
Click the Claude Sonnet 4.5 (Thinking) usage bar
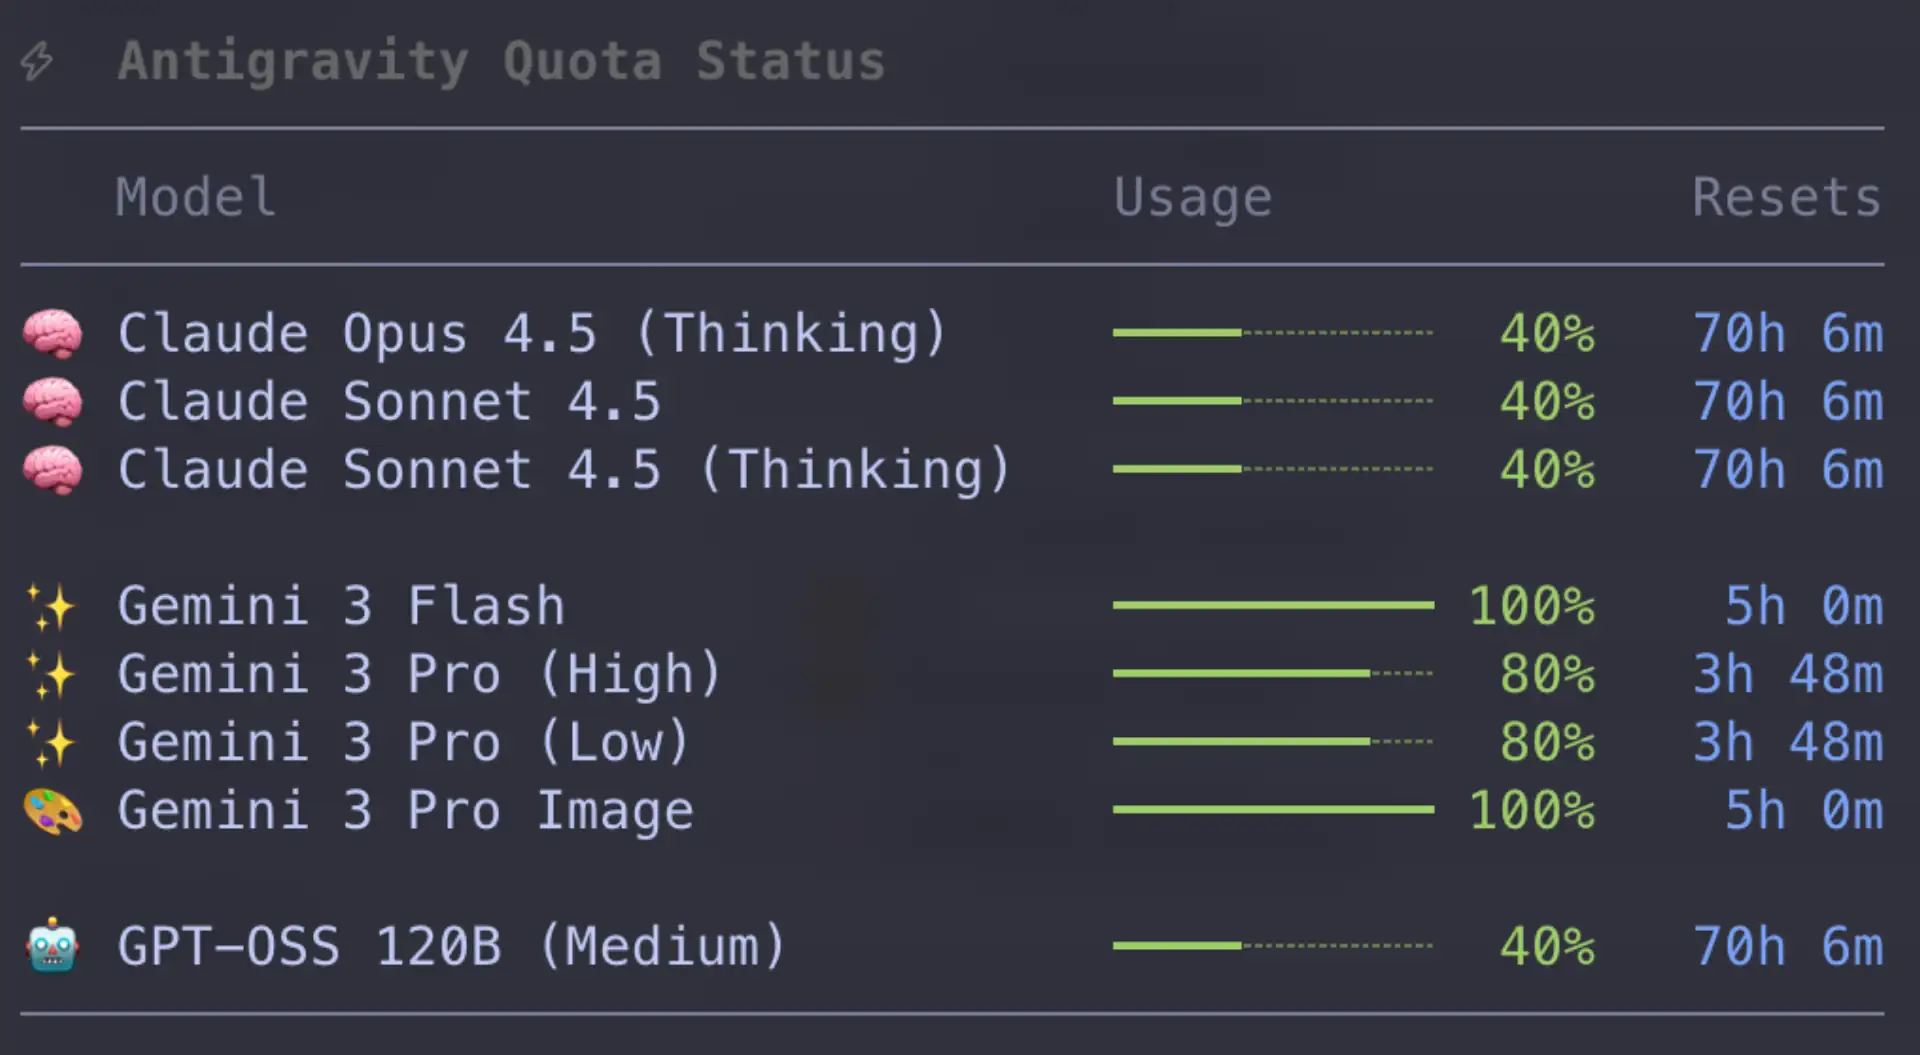(x=1273, y=469)
